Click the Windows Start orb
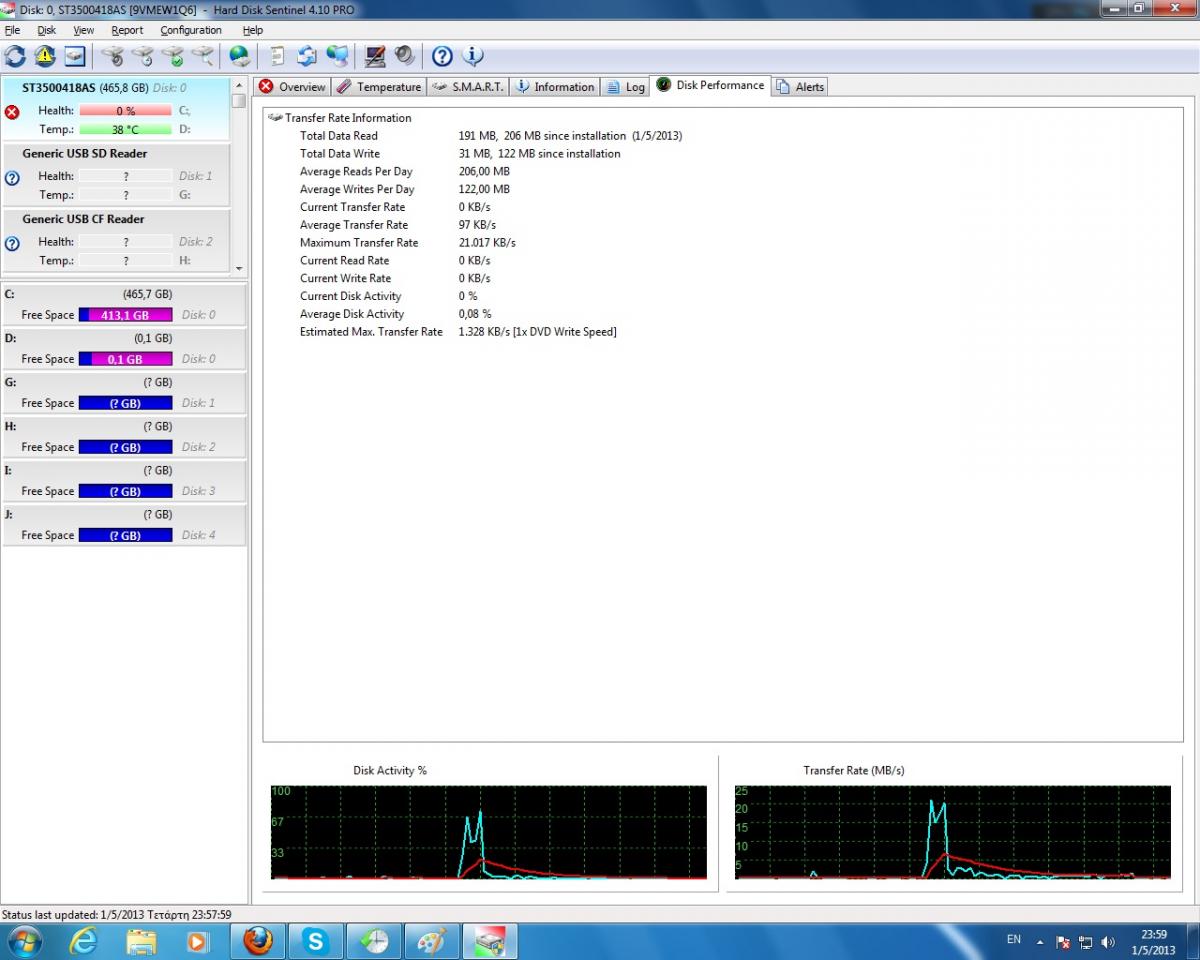The image size is (1200, 960). coord(24,941)
